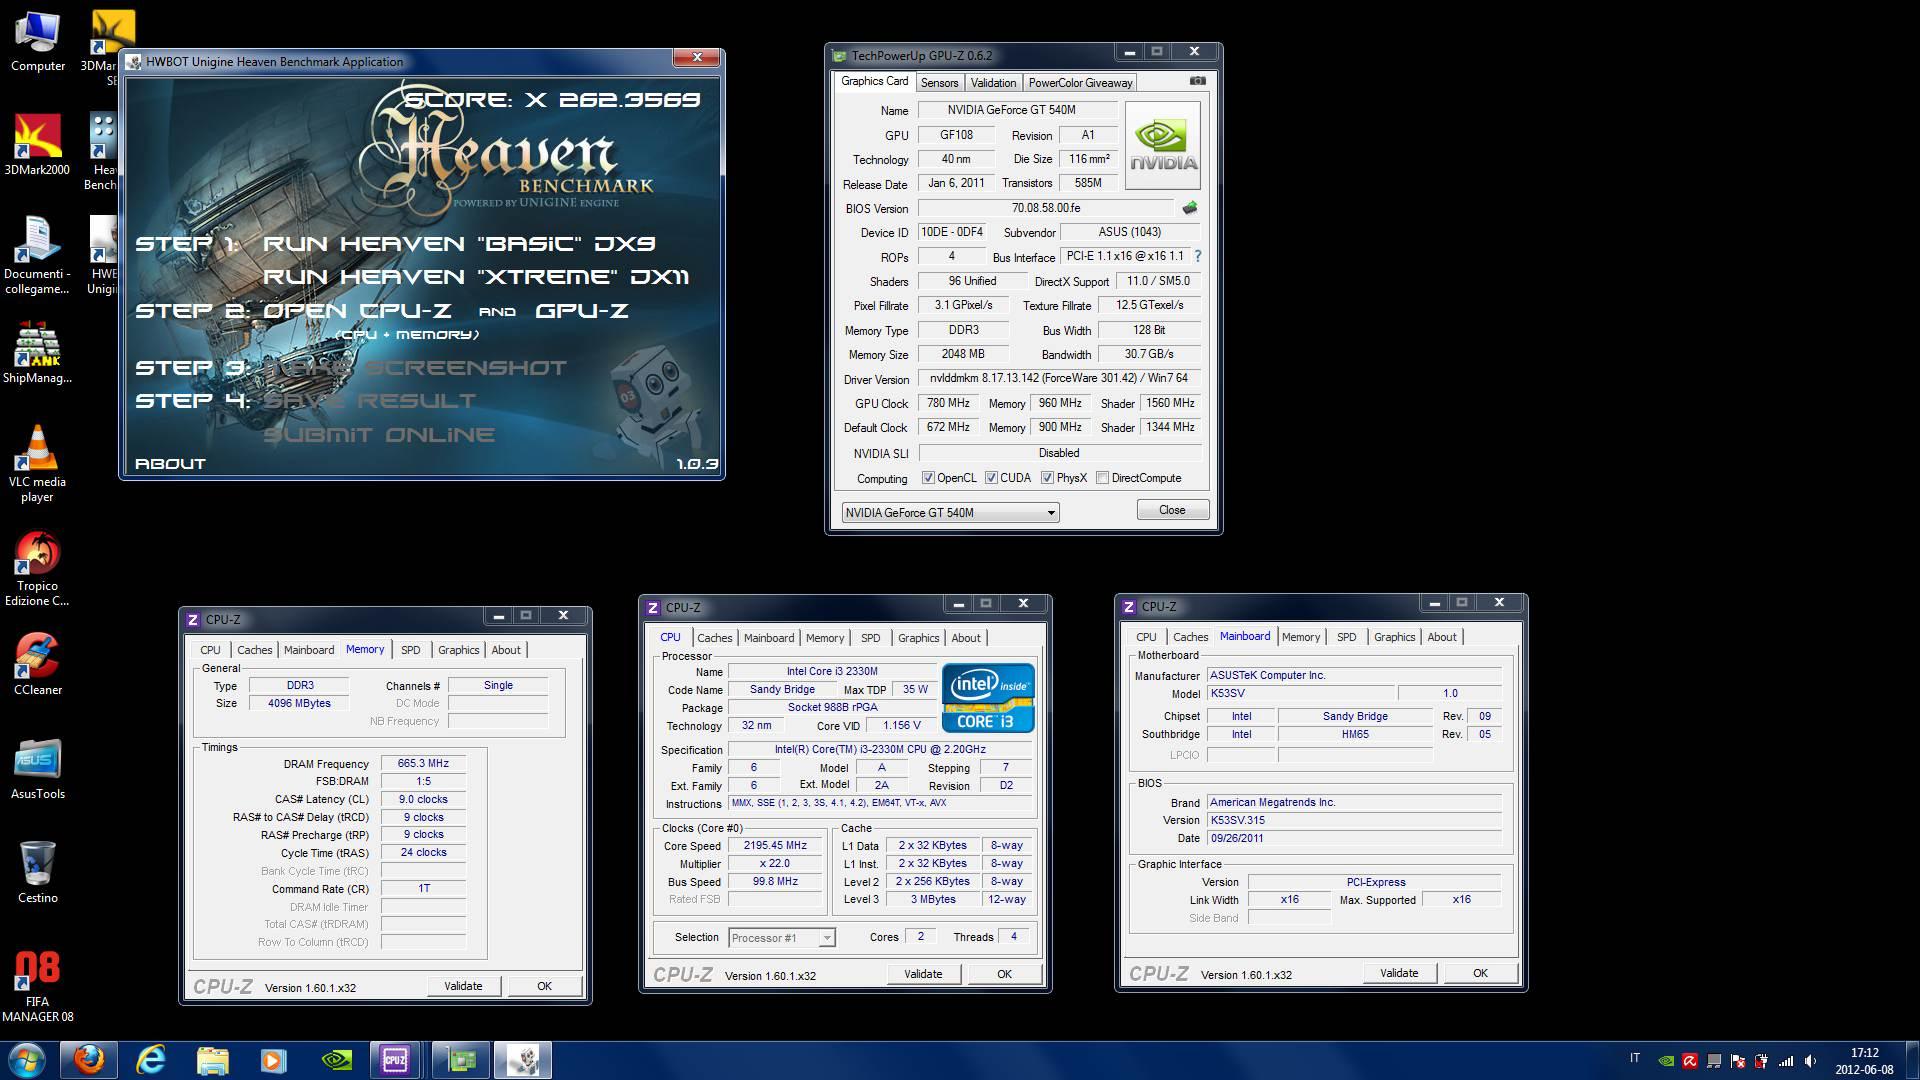Open the GPU selection dropdown in GPU-Z
Image resolution: width=1920 pixels, height=1080 pixels.
[950, 512]
